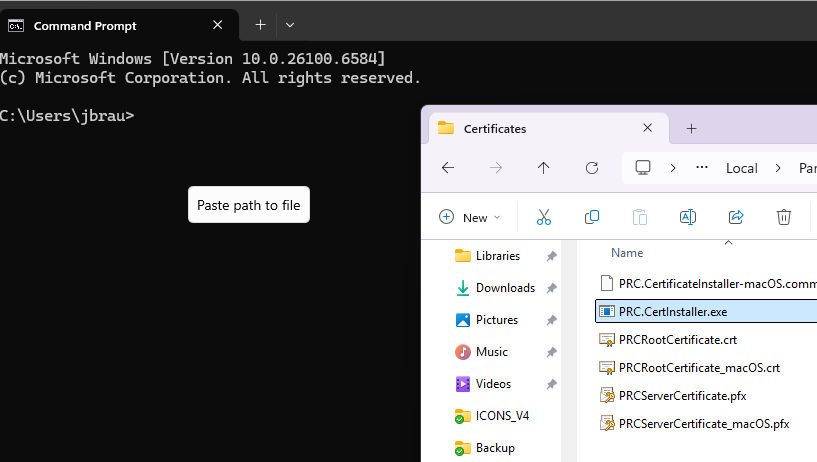This screenshot has width=817, height=462.
Task: Add a new File Explorer tab
Action: (691, 129)
